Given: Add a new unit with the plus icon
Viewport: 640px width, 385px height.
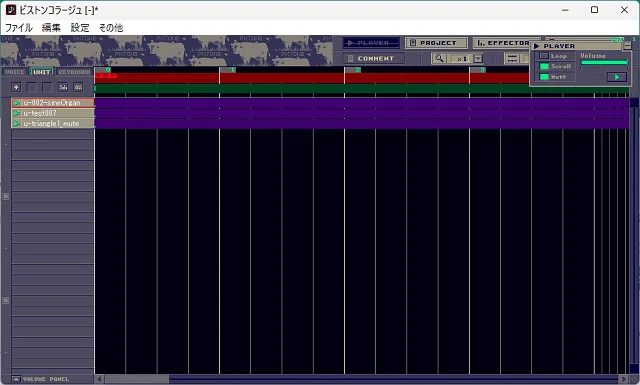Looking at the screenshot, I should click(16, 87).
